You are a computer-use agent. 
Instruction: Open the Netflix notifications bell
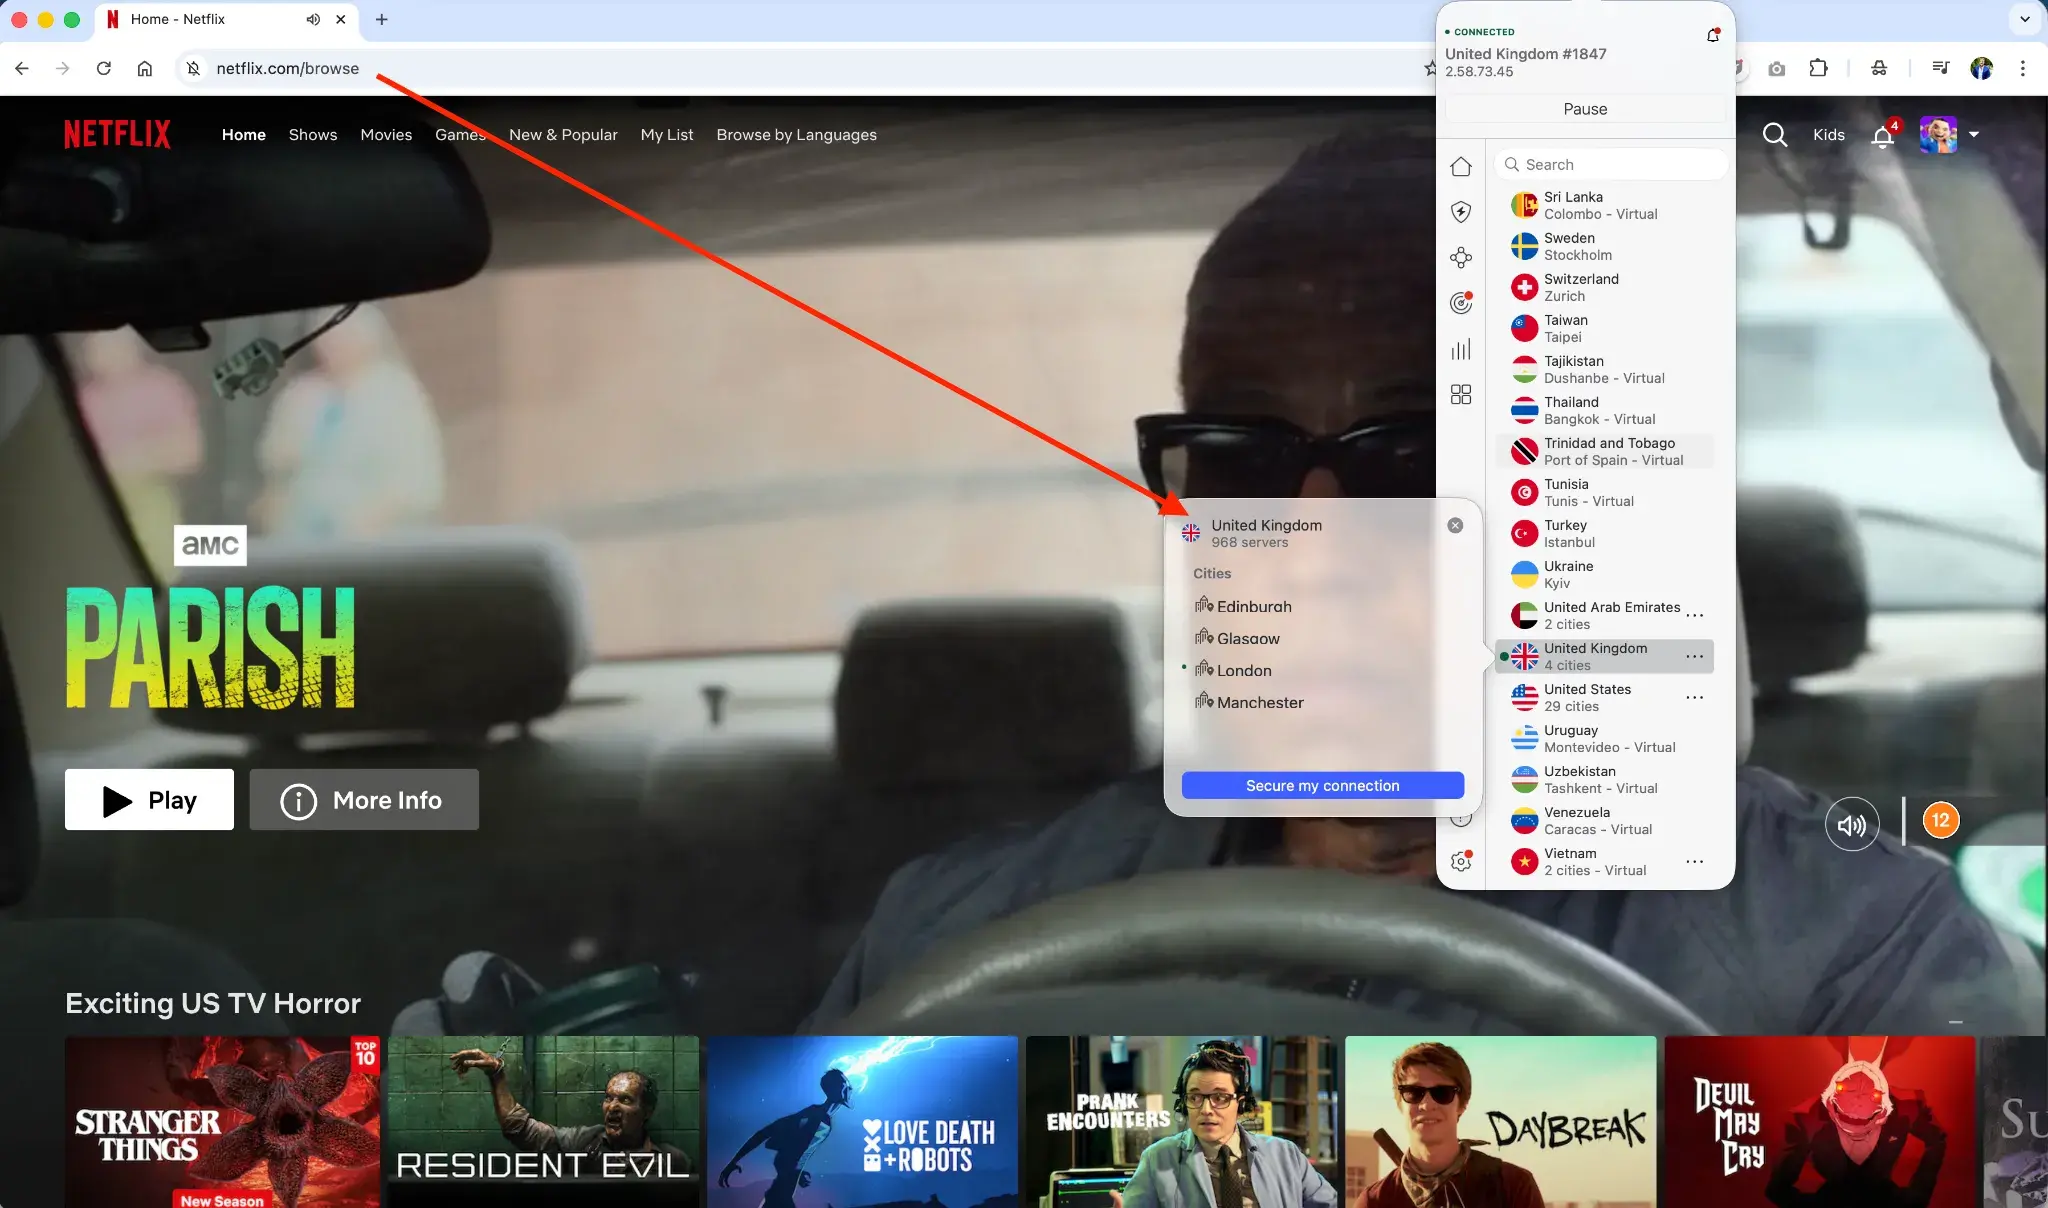1882,136
